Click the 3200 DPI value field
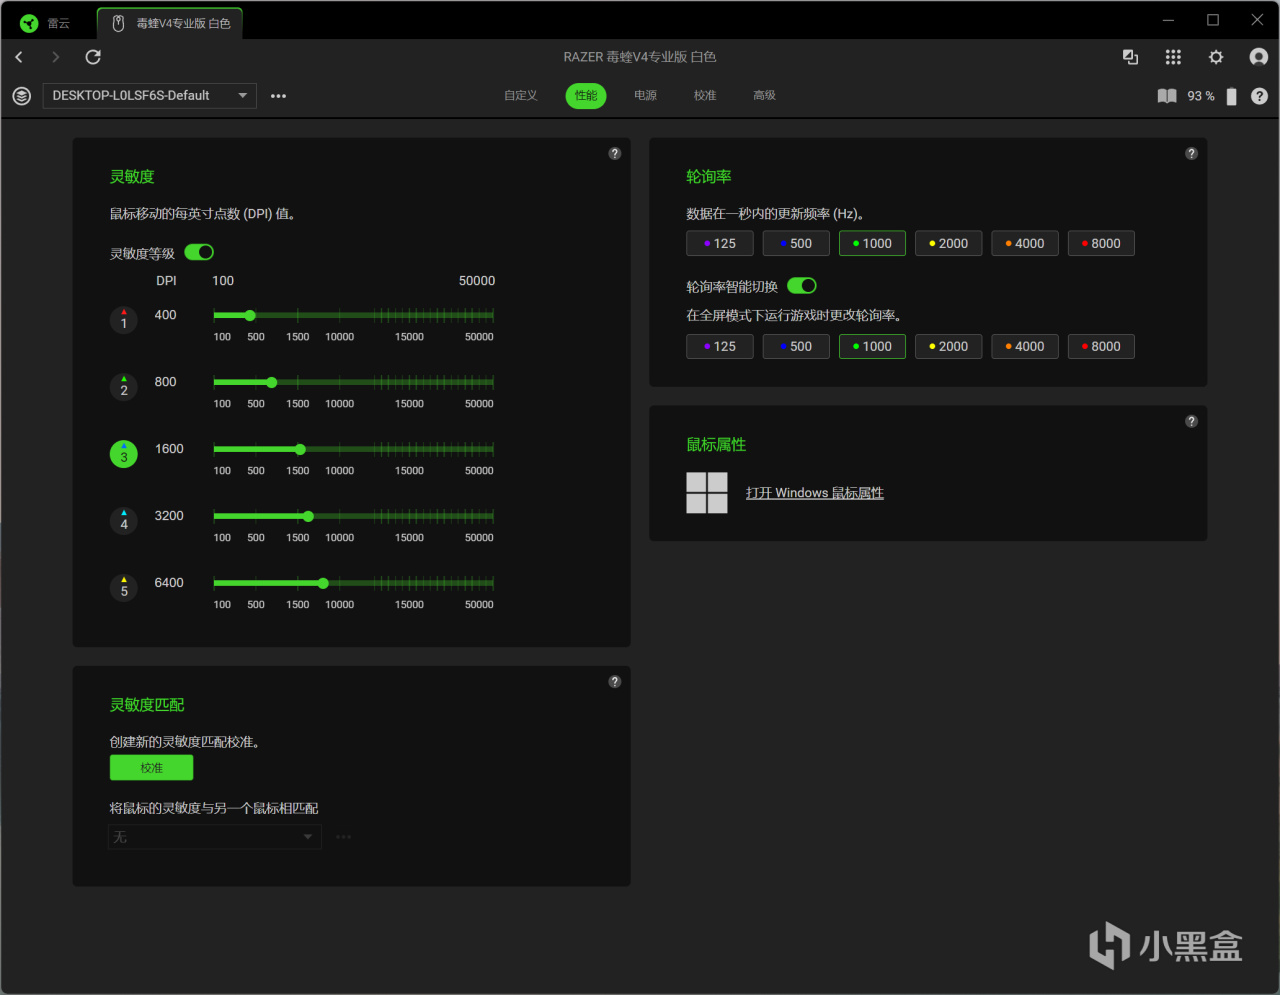This screenshot has width=1280, height=995. click(x=169, y=516)
